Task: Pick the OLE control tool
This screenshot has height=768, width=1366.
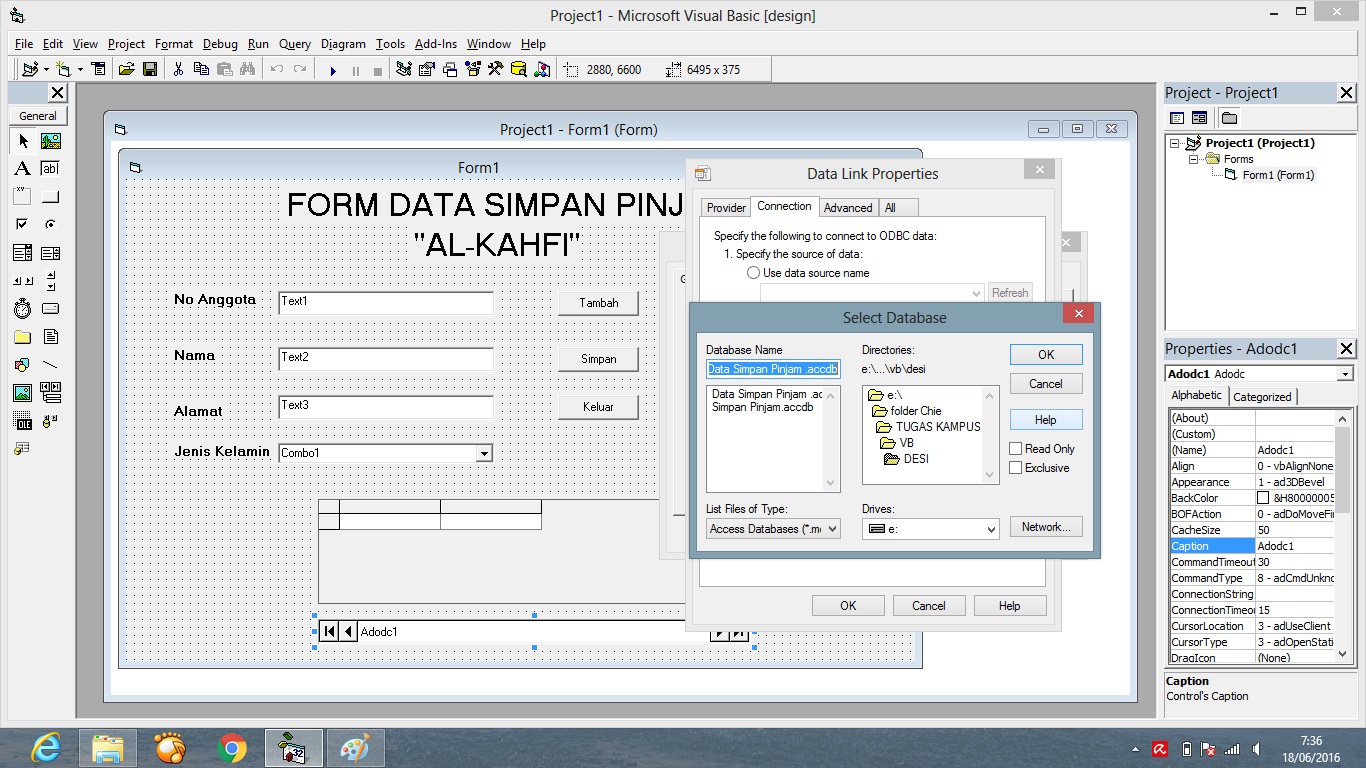Action: tap(23, 421)
